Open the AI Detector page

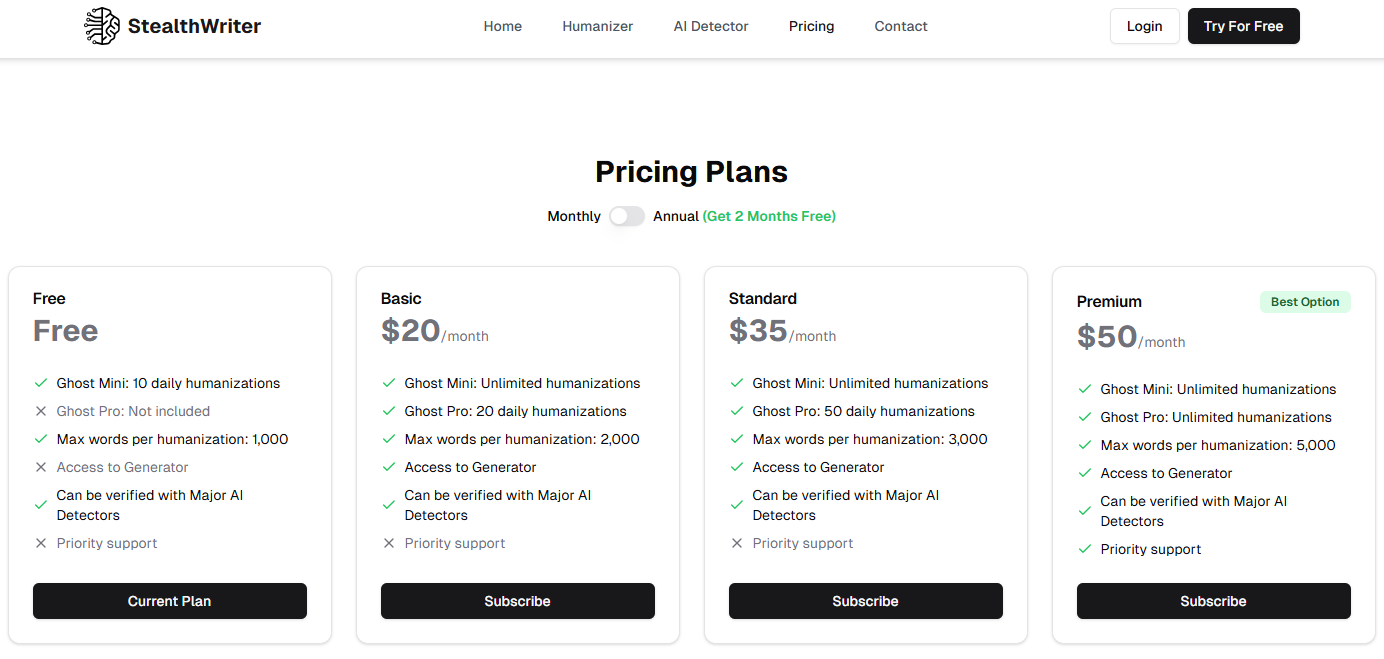pyautogui.click(x=710, y=26)
